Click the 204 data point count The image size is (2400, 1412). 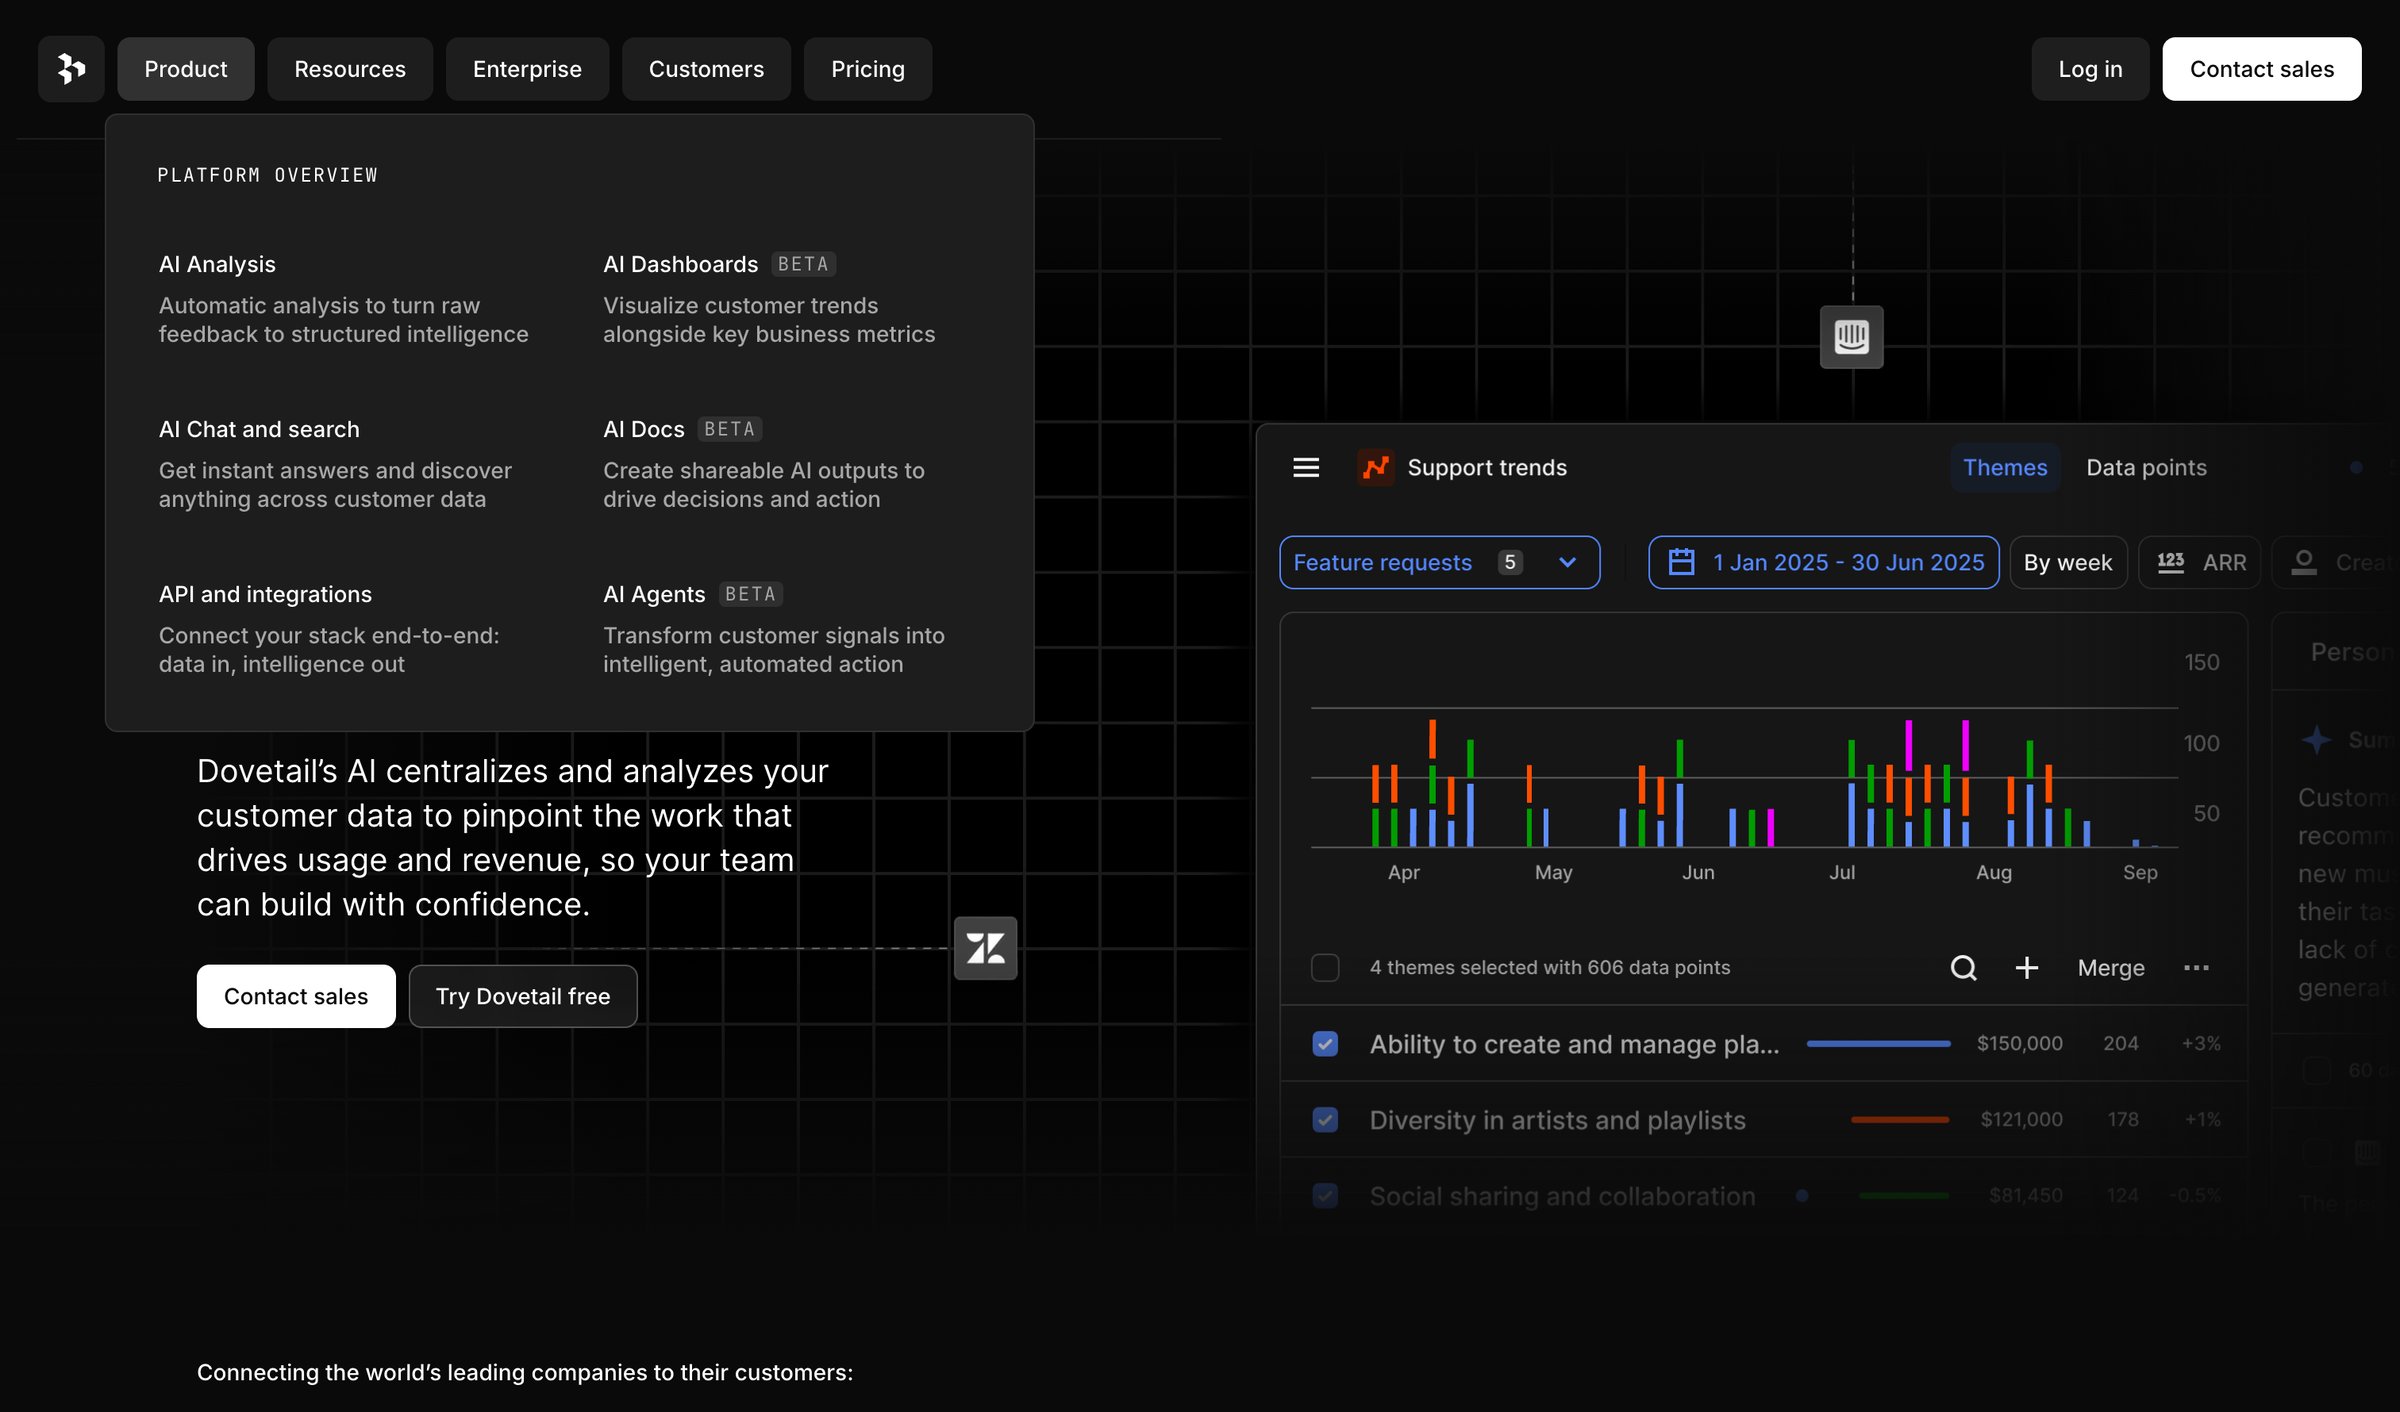click(2121, 1043)
